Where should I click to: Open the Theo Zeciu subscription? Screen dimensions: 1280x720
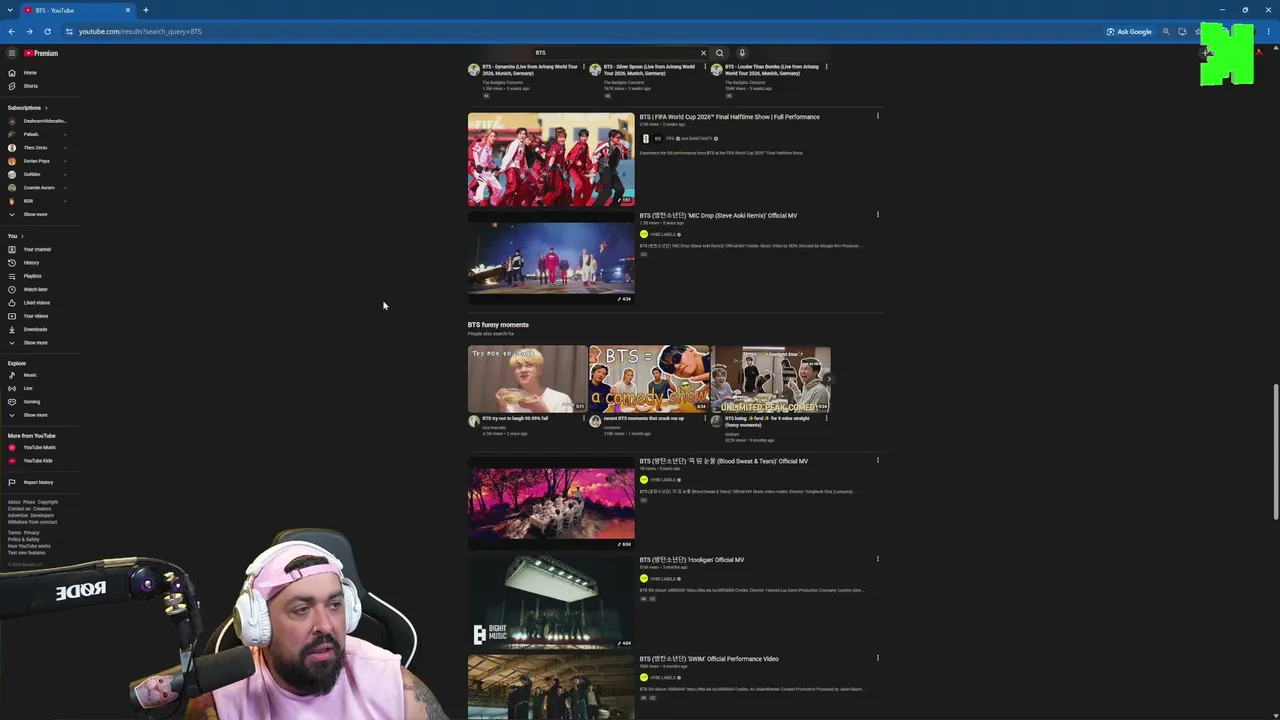(x=37, y=148)
